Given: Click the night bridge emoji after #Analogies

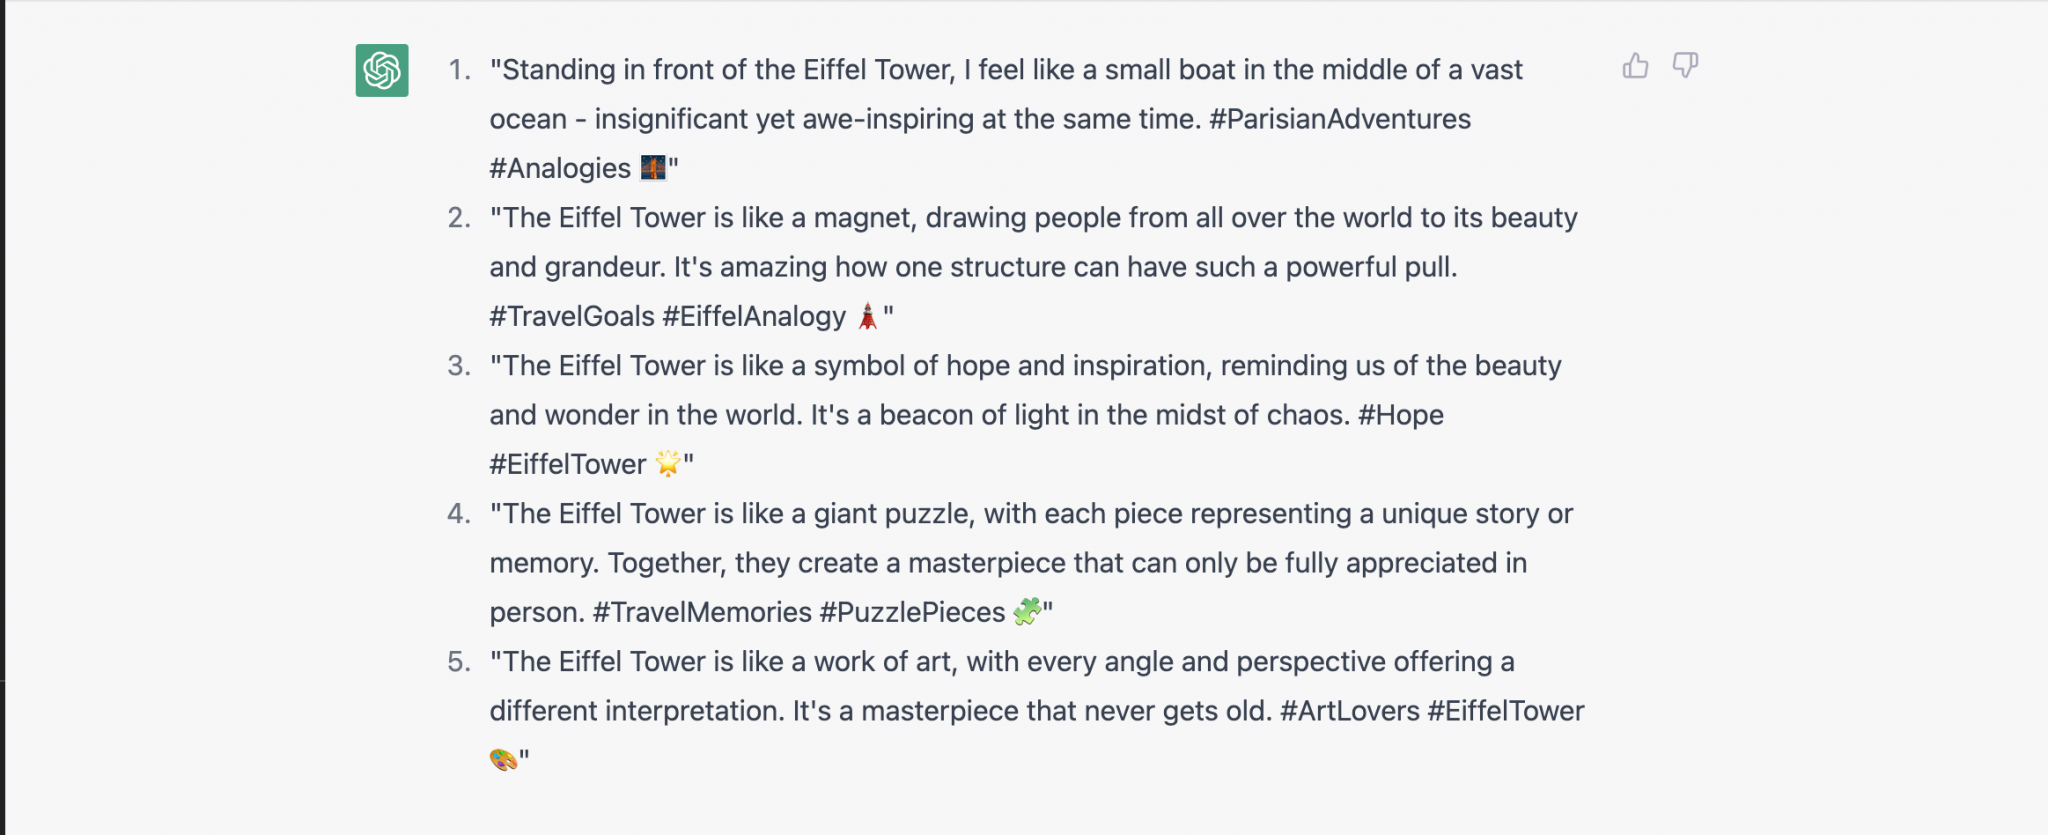Looking at the screenshot, I should (653, 168).
